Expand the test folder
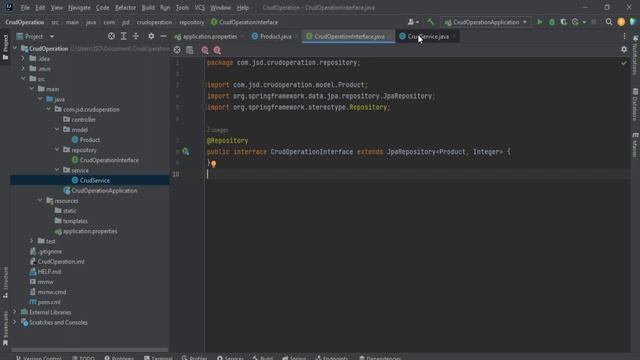 pyautogui.click(x=32, y=241)
